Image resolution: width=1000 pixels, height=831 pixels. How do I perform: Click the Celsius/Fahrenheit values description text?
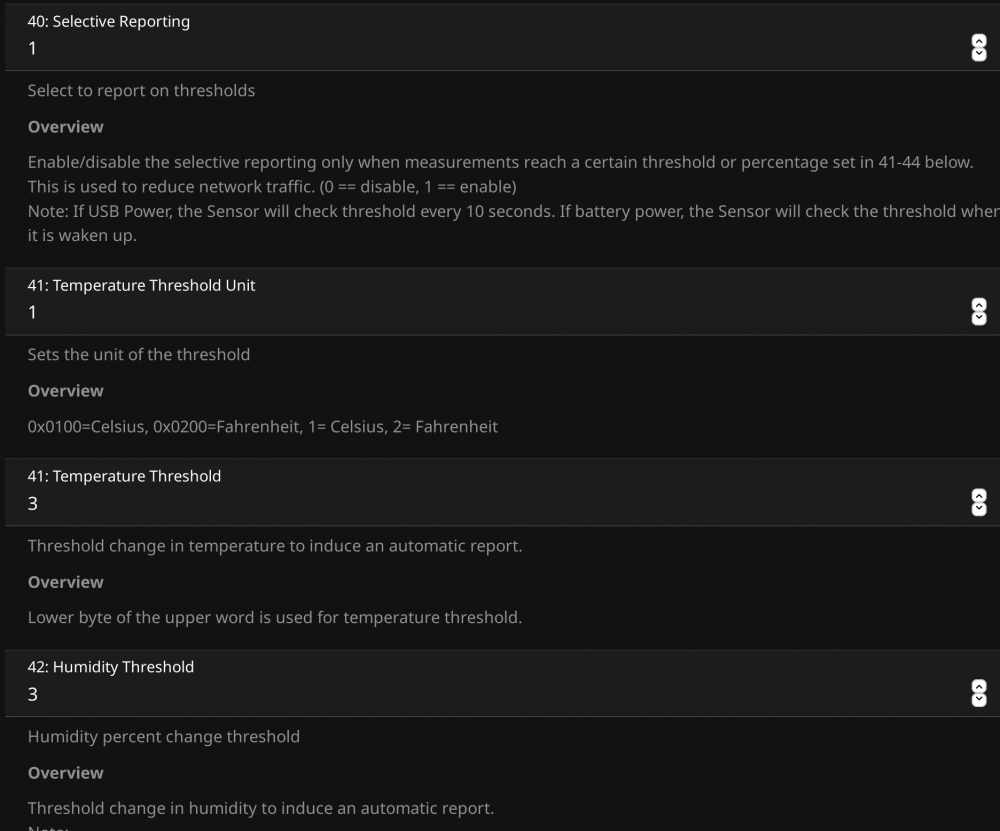[x=262, y=426]
